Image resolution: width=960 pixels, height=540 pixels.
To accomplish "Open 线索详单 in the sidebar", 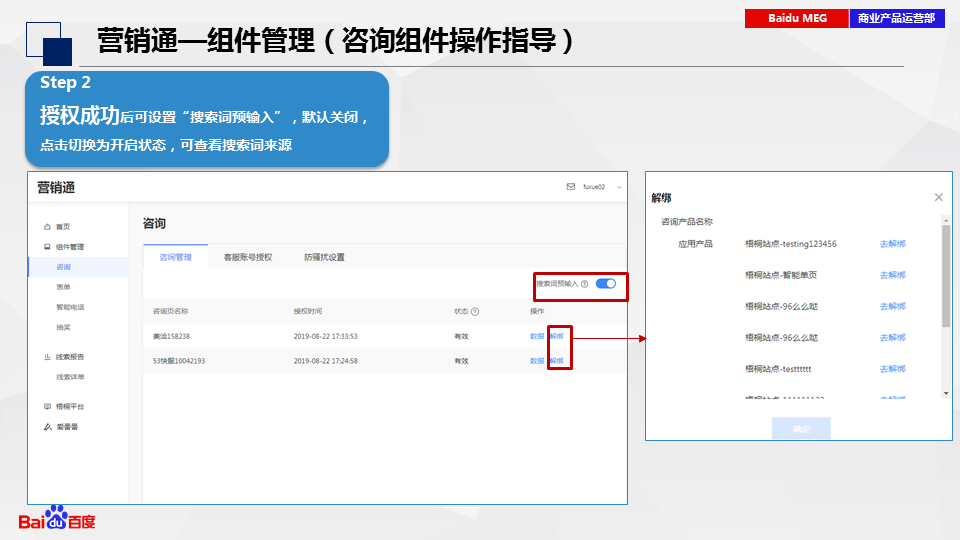I will pos(70,377).
